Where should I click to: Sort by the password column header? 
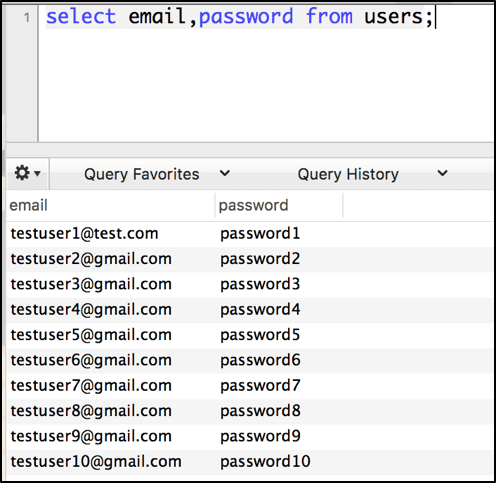[x=279, y=205]
